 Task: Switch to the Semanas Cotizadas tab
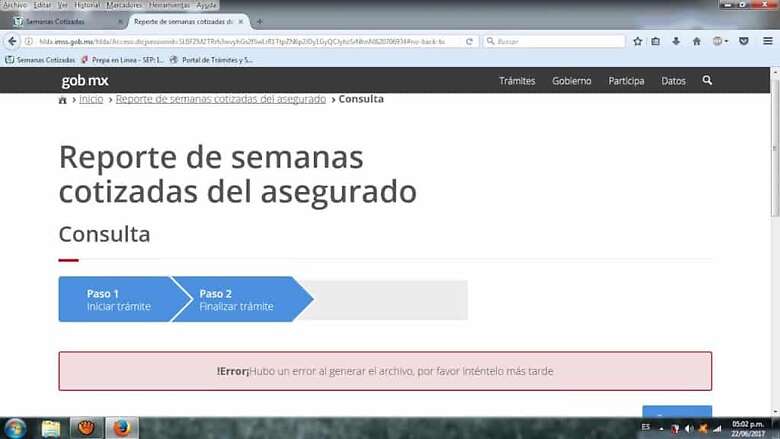(60, 21)
